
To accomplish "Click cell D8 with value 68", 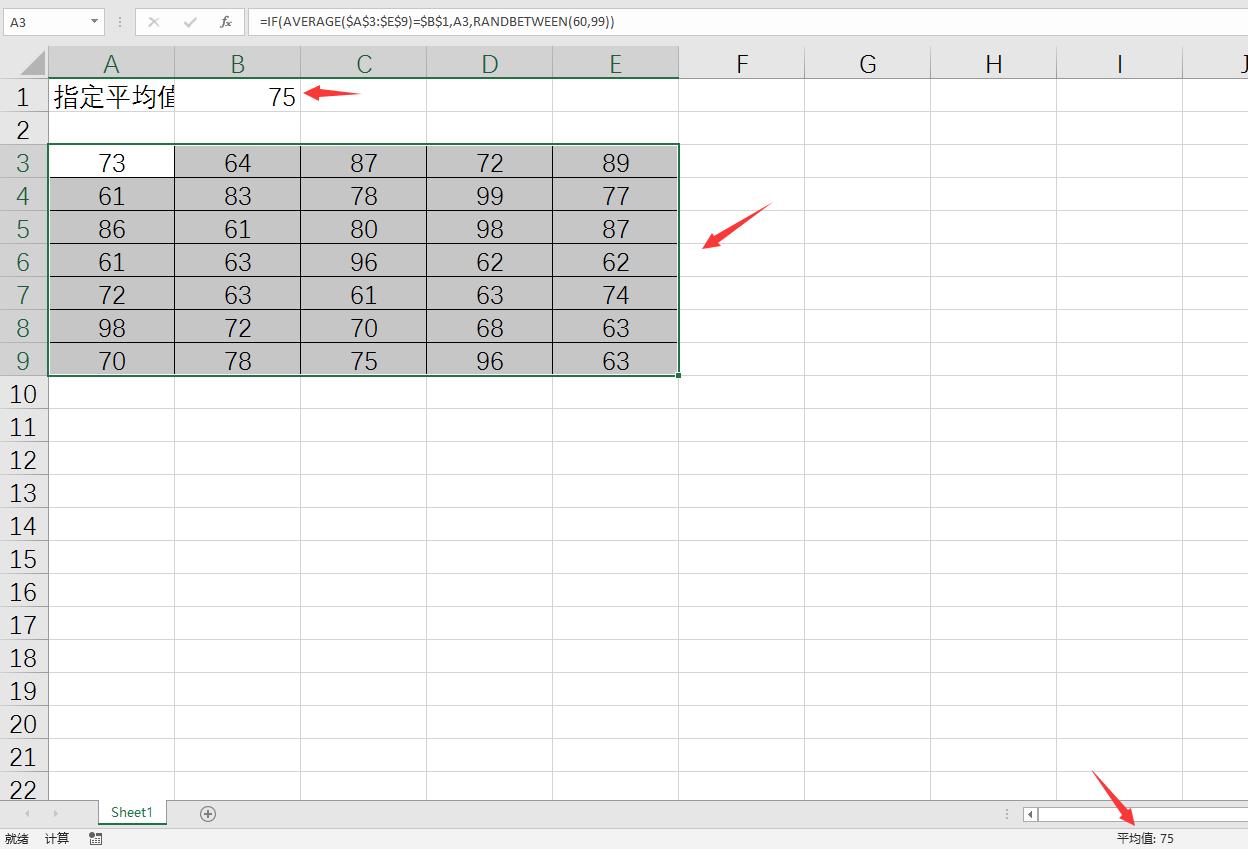I will [489, 327].
